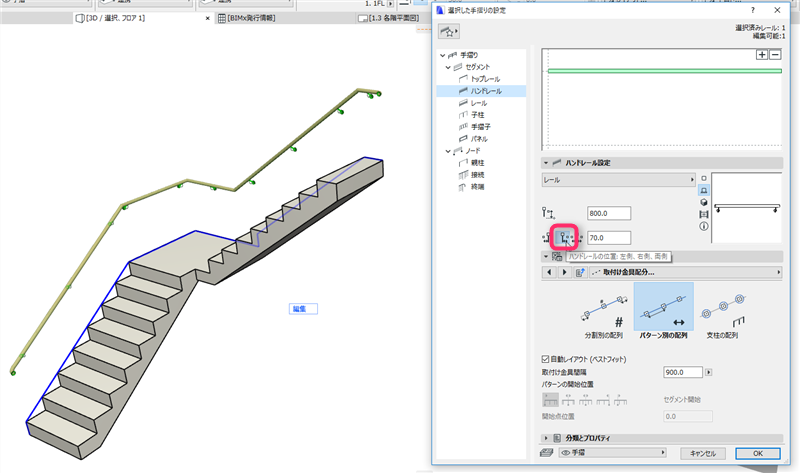Image resolution: width=800 pixels, height=473 pixels.
Task: Choose パターン別の配列 distribution option
Action: pos(663,312)
